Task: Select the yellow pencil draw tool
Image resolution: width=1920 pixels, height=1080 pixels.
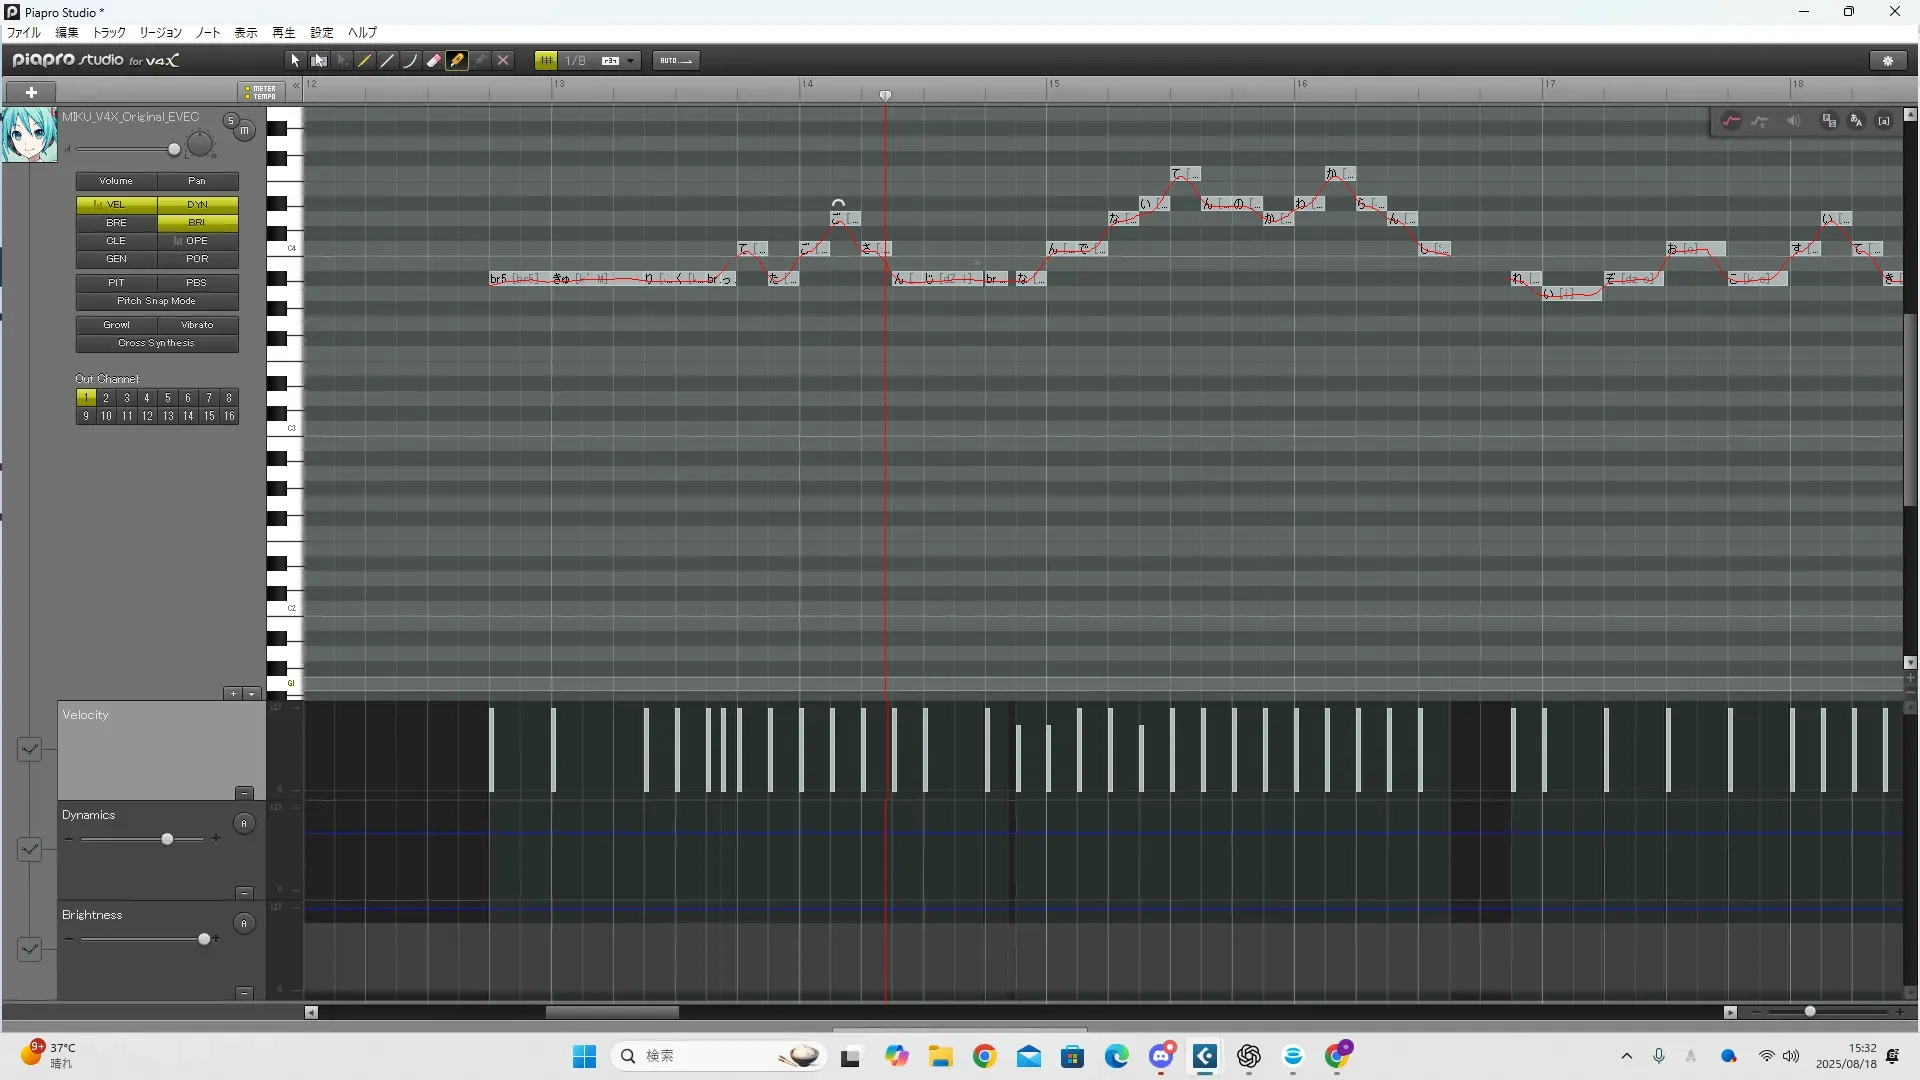Action: pyautogui.click(x=457, y=61)
